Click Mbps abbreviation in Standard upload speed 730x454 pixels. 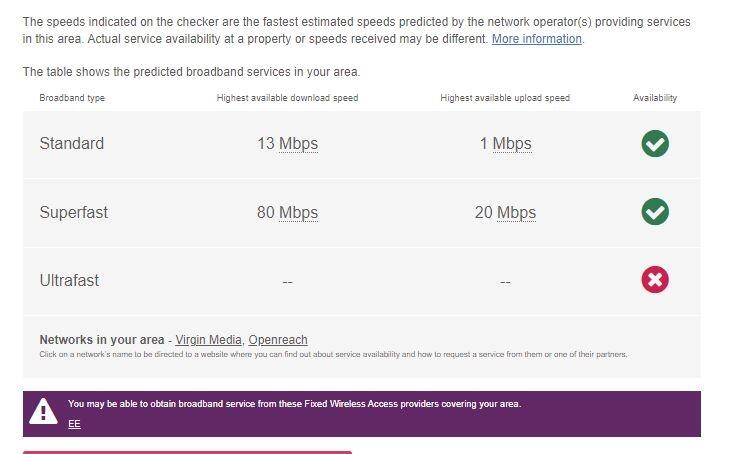point(512,144)
